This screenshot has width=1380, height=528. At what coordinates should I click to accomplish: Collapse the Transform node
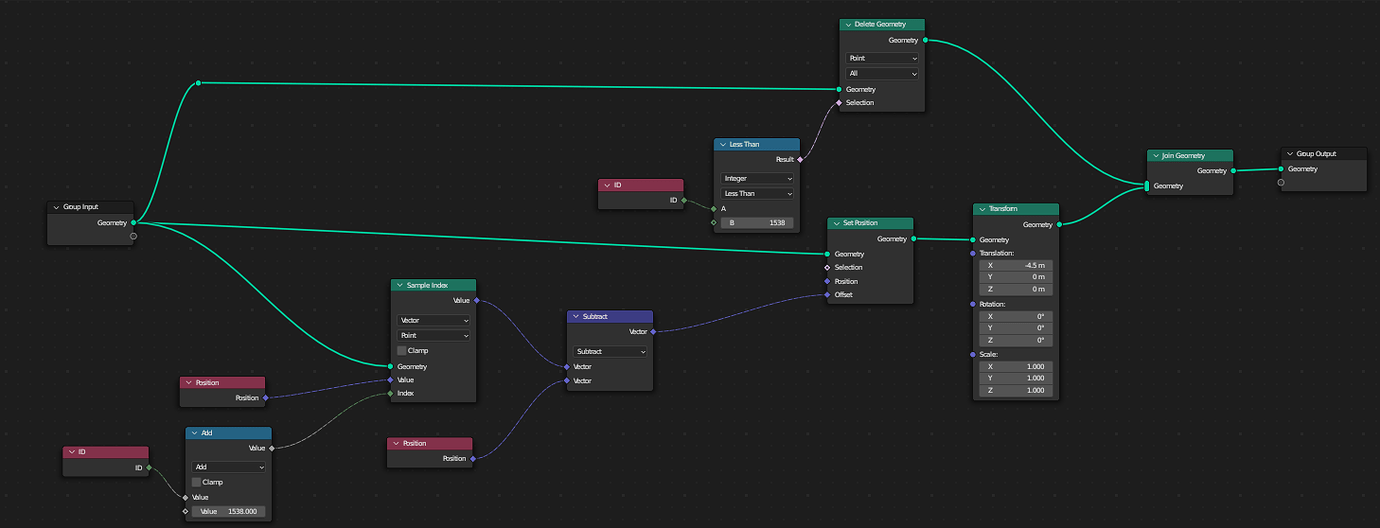click(982, 209)
